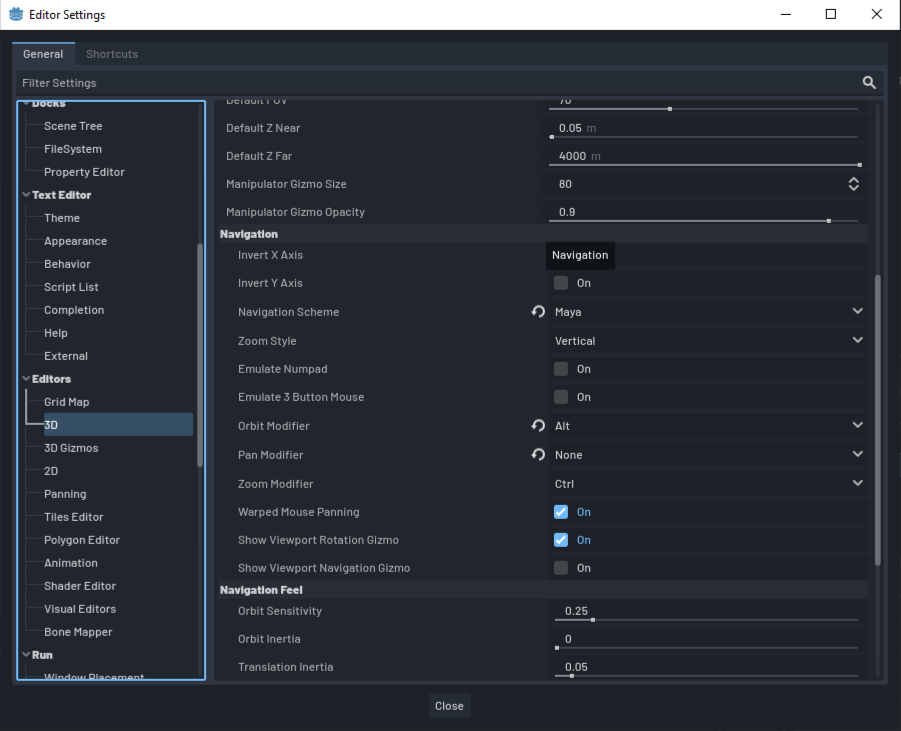Select the General tab
Screen dimensions: 901x731
(x=43, y=54)
